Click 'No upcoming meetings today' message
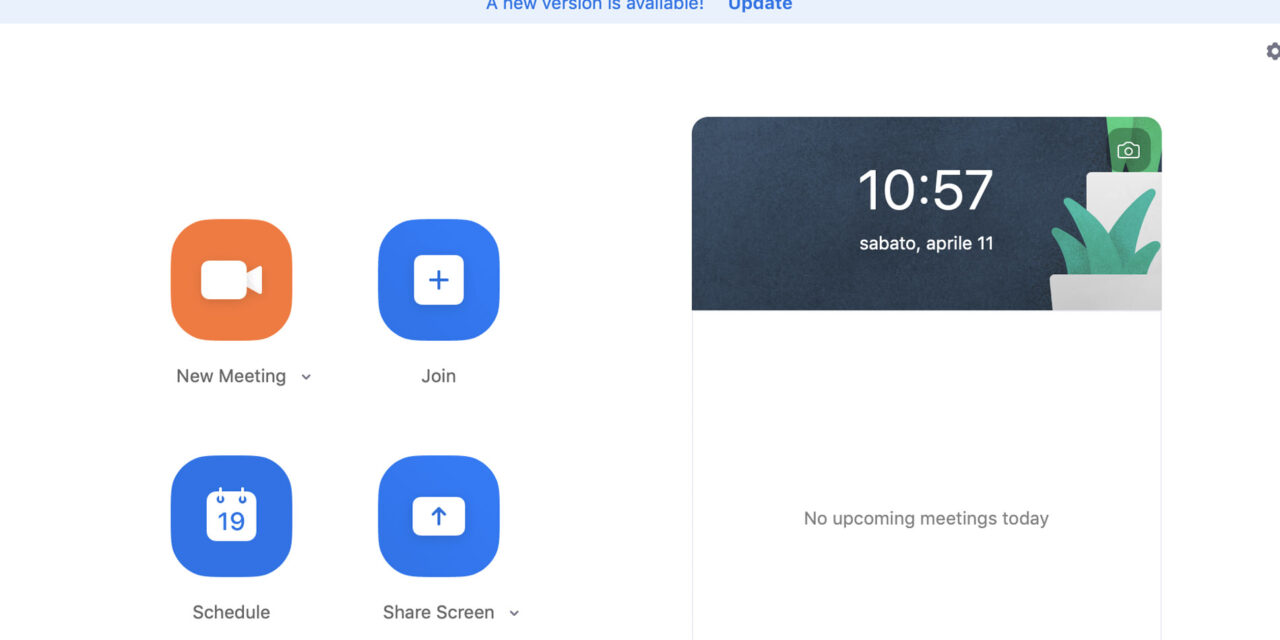The height and width of the screenshot is (640, 1280). pyautogui.click(x=926, y=518)
